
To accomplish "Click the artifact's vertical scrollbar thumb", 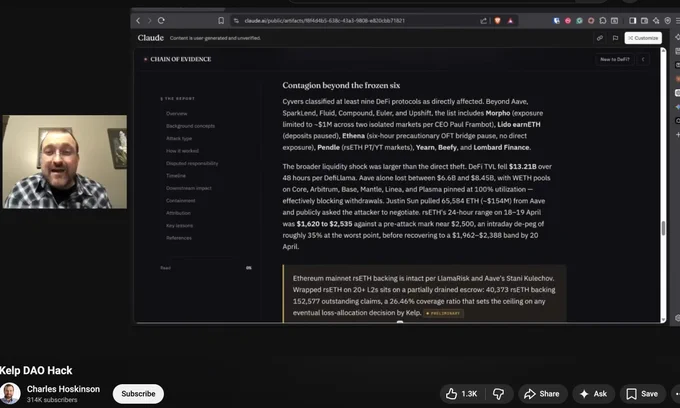I will tap(663, 228).
